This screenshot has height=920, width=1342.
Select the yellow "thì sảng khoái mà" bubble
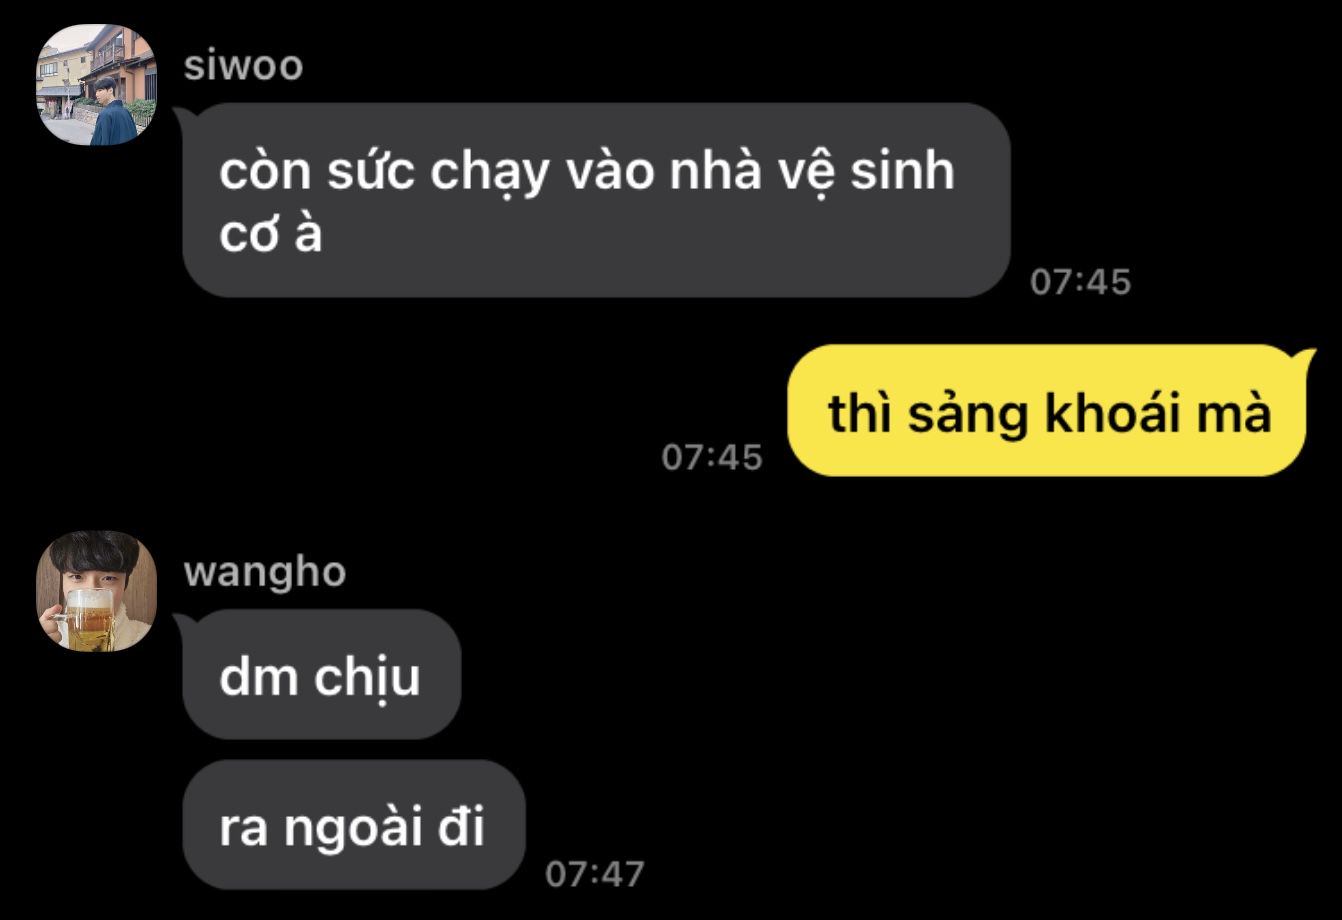(1050, 411)
